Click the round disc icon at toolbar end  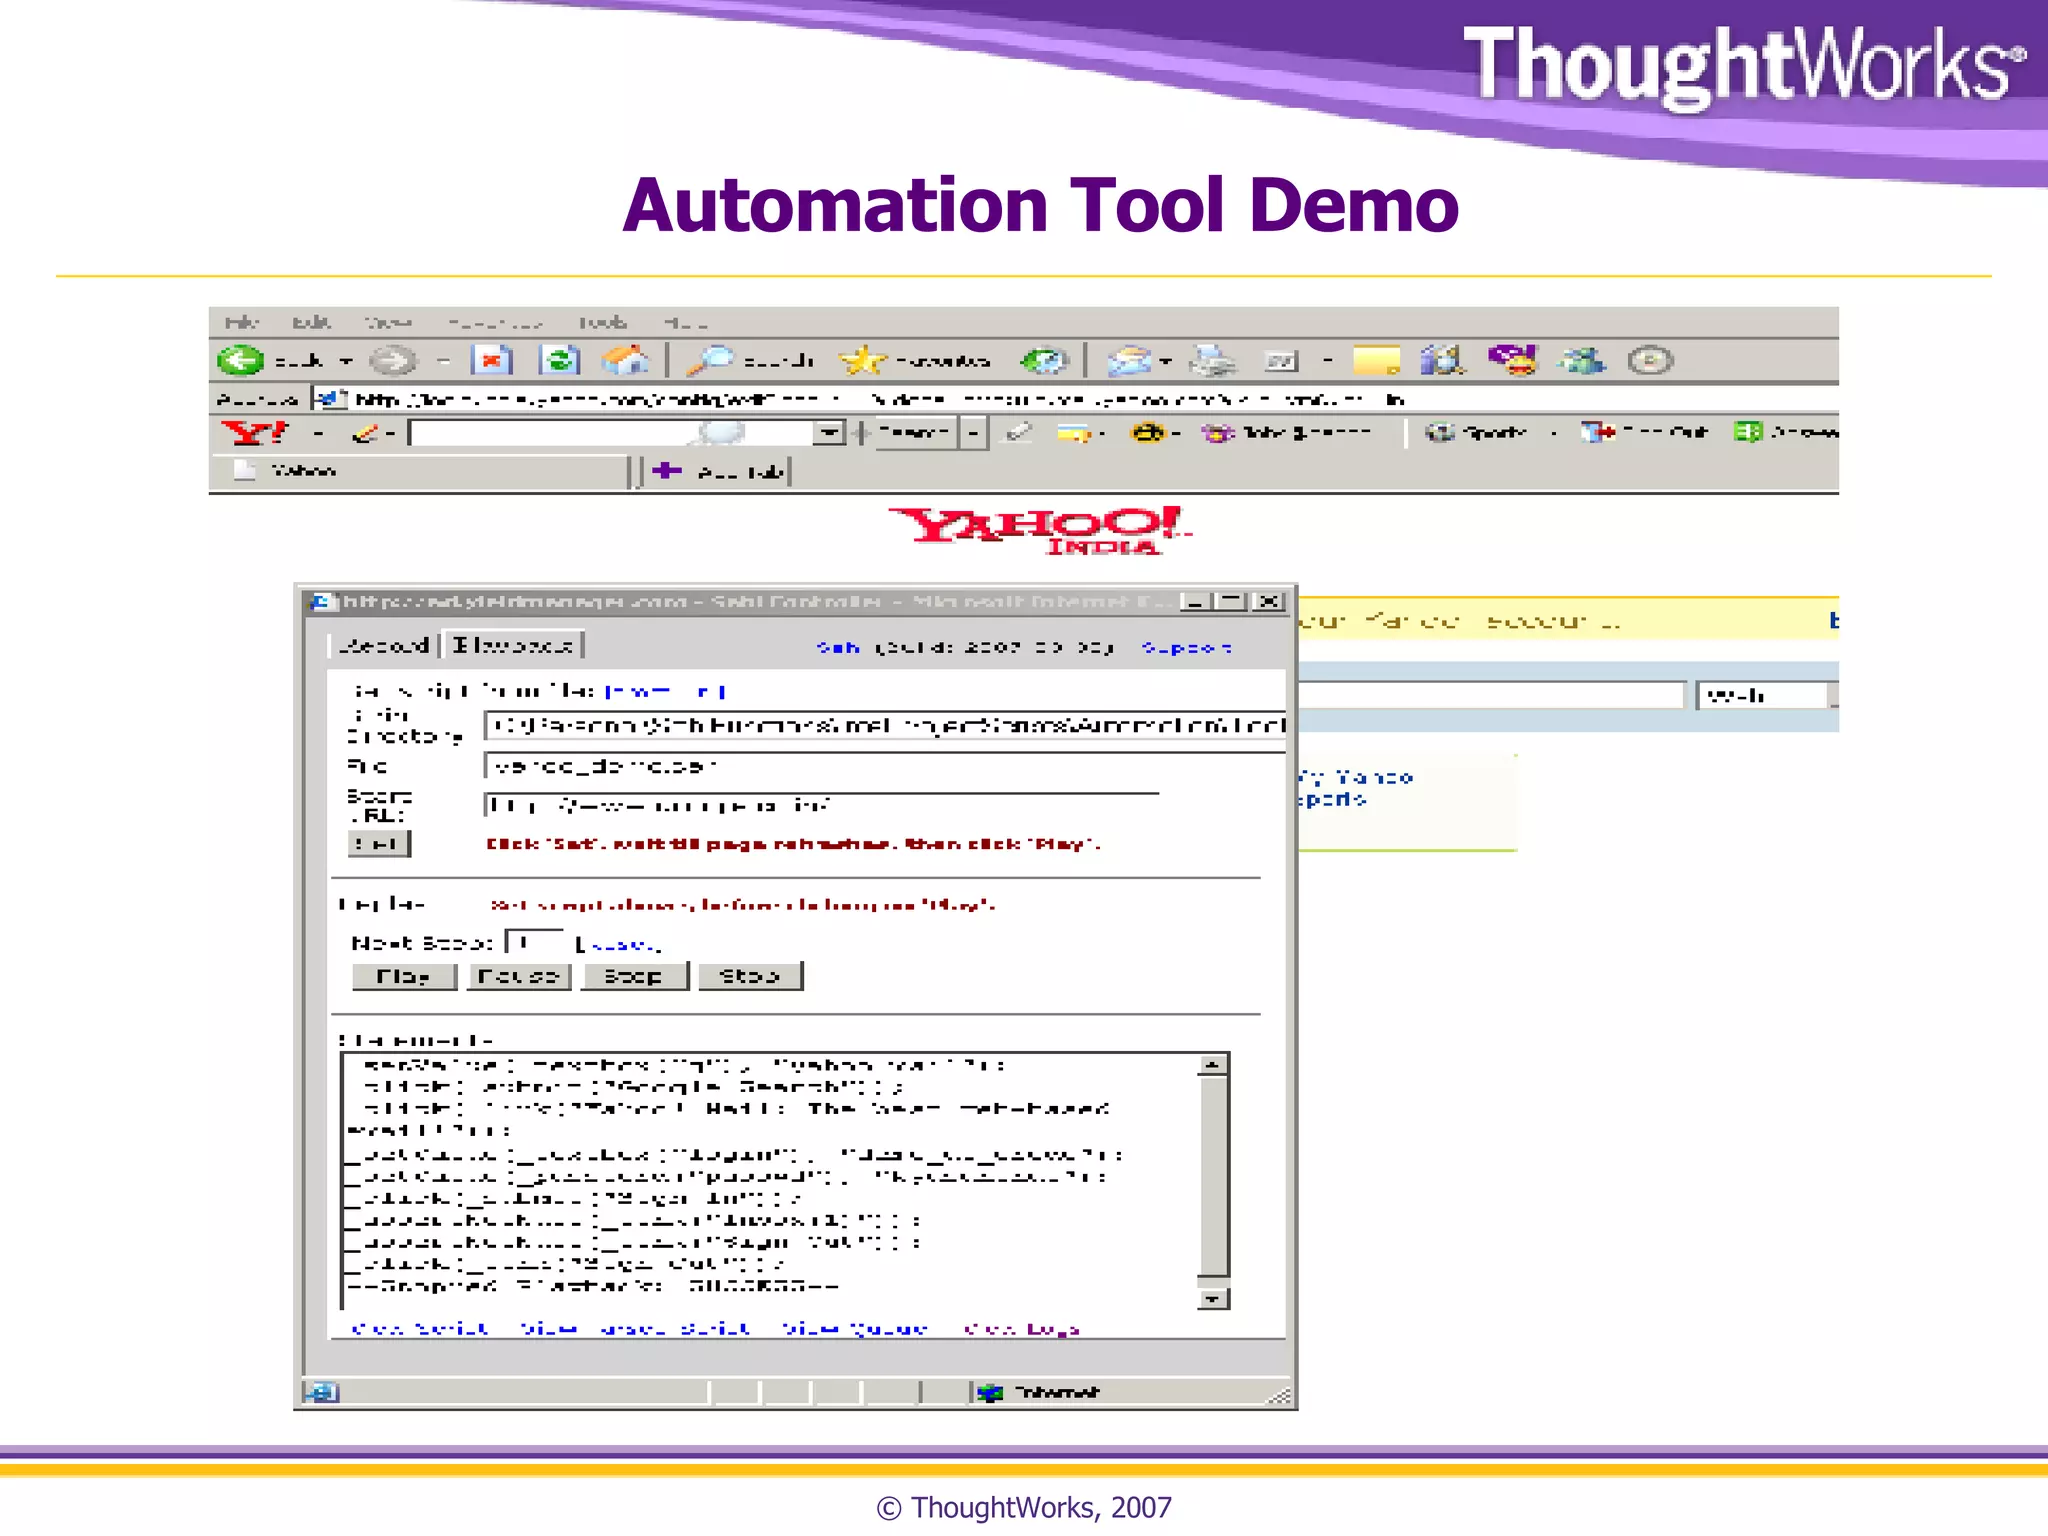pyautogui.click(x=1650, y=360)
